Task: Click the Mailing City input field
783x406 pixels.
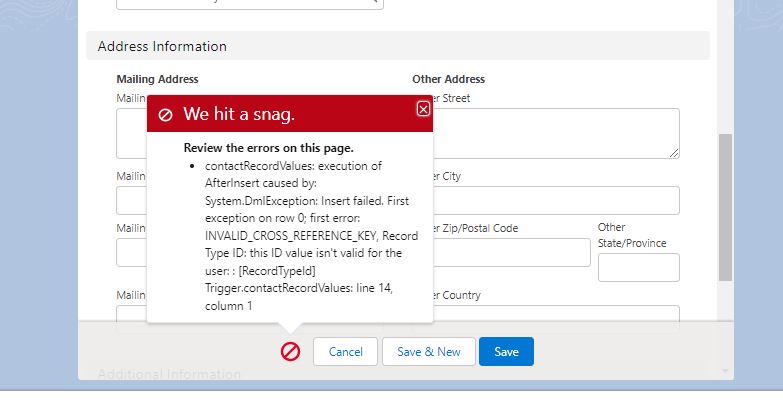Action: click(x=130, y=200)
